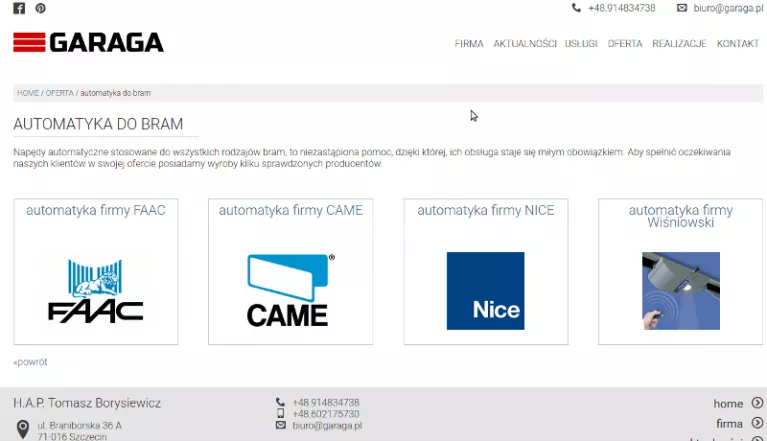Open the FIRMA menu item
This screenshot has width=767, height=441.
tap(469, 44)
